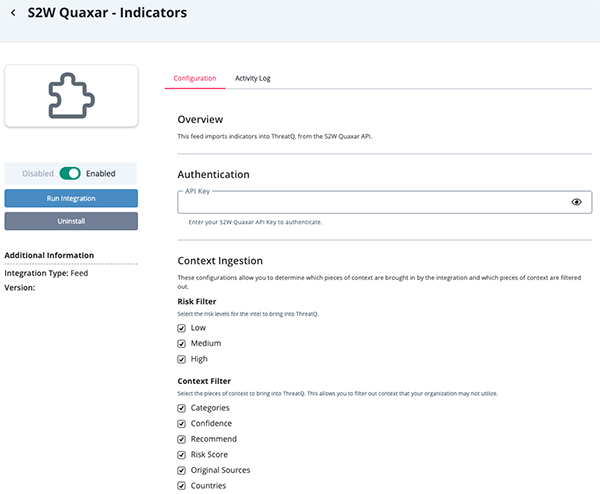Click the 'Risk Filter' label

click(197, 302)
